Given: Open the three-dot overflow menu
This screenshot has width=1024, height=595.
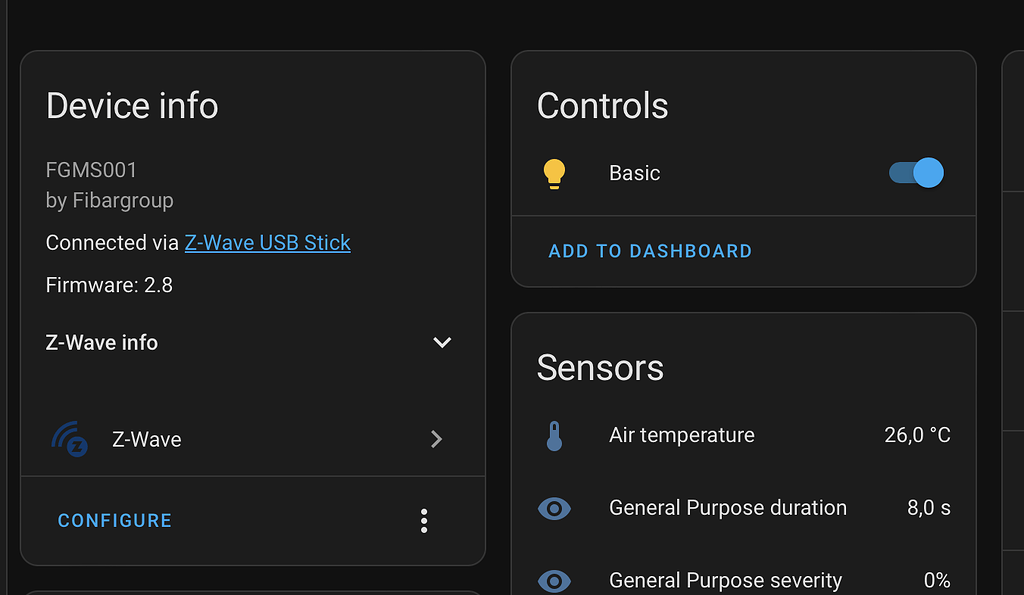Looking at the screenshot, I should point(424,520).
